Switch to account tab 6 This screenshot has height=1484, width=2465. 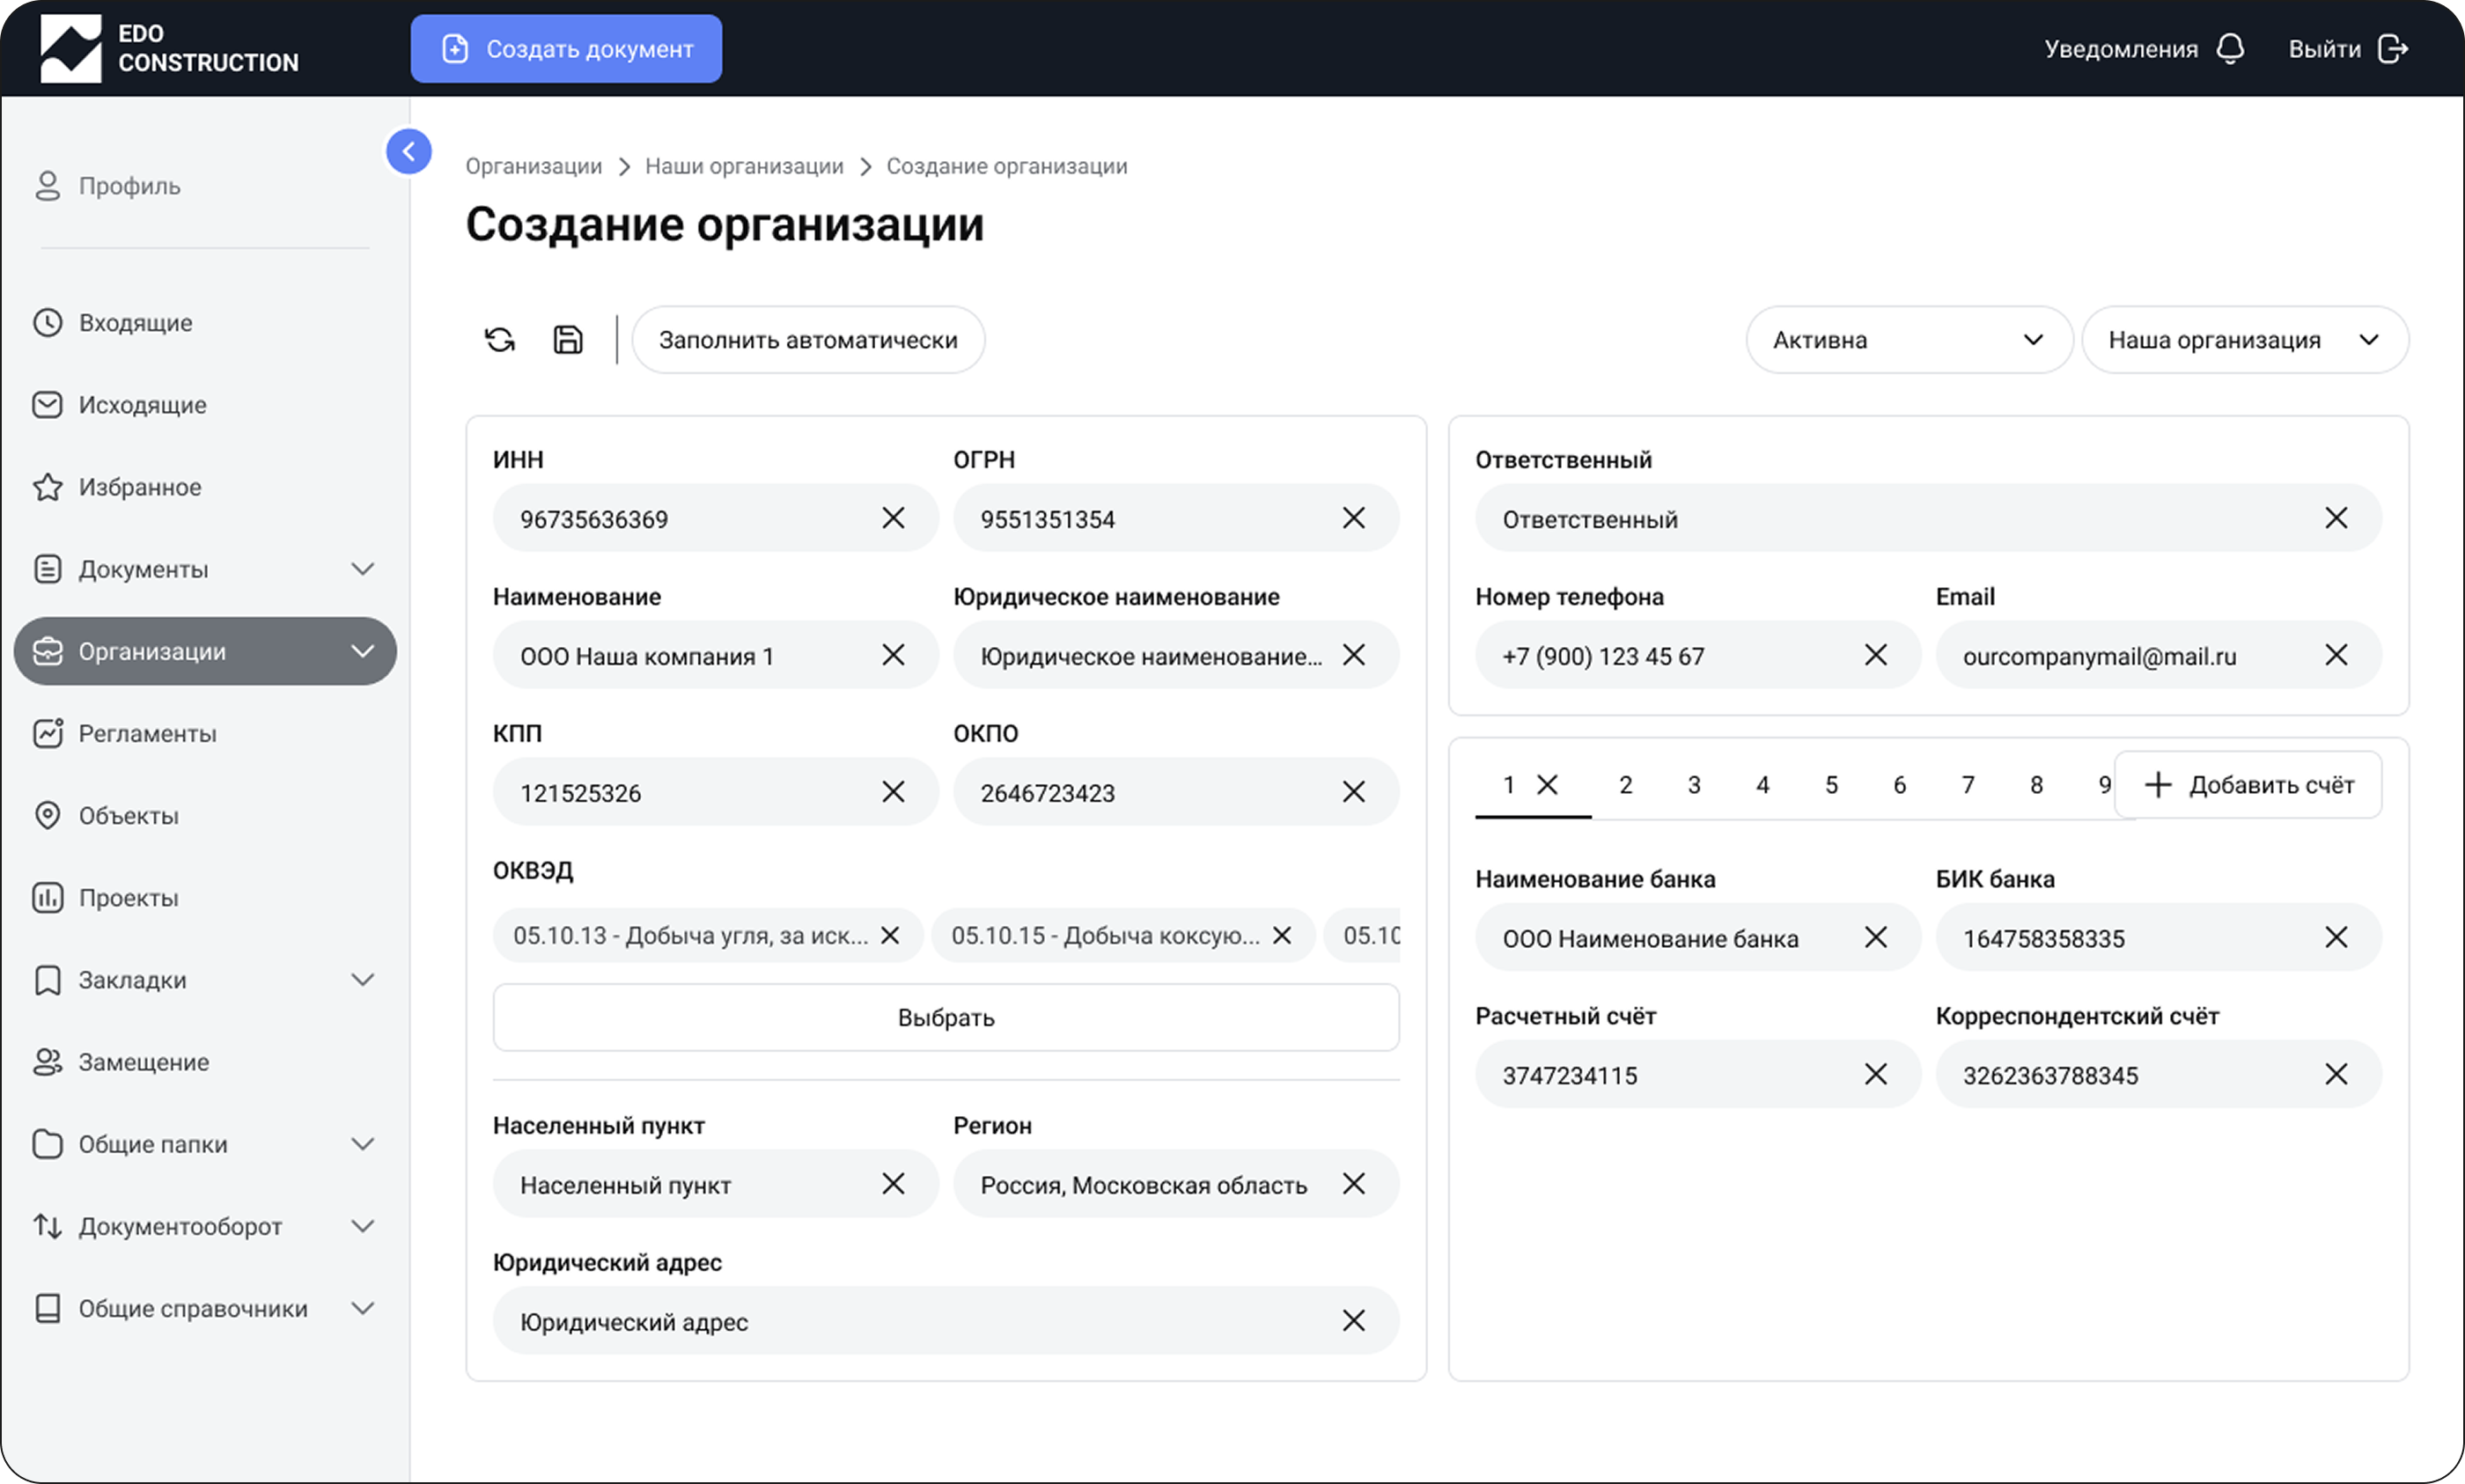point(1900,785)
